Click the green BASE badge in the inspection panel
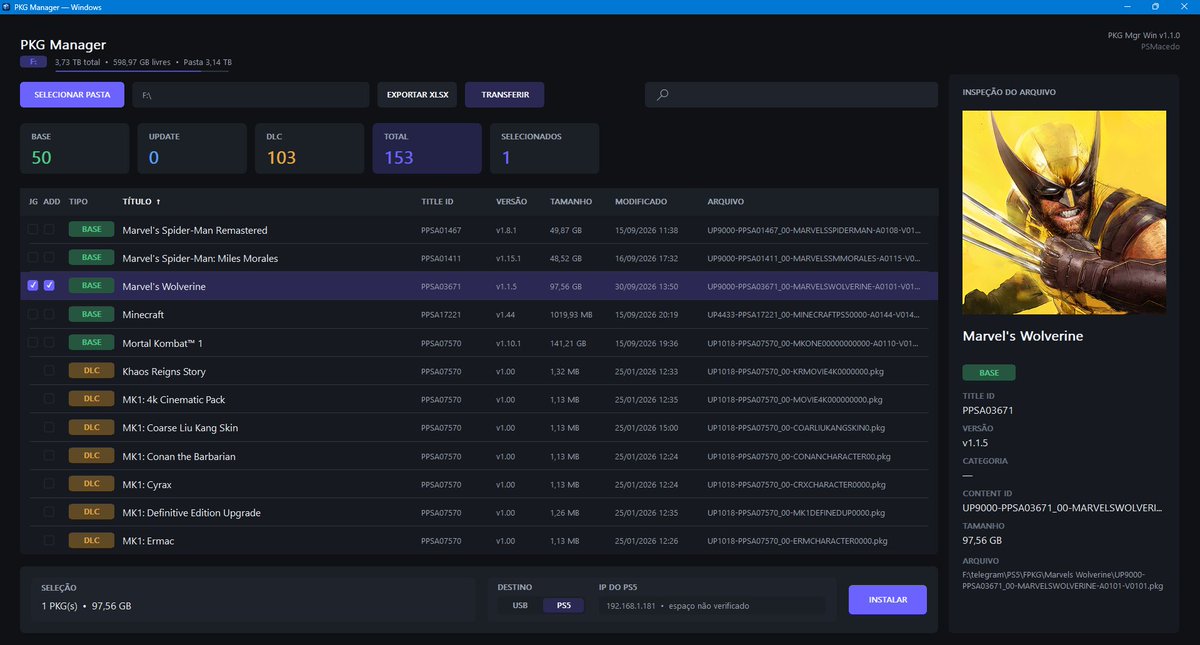1200x645 pixels. tap(988, 373)
